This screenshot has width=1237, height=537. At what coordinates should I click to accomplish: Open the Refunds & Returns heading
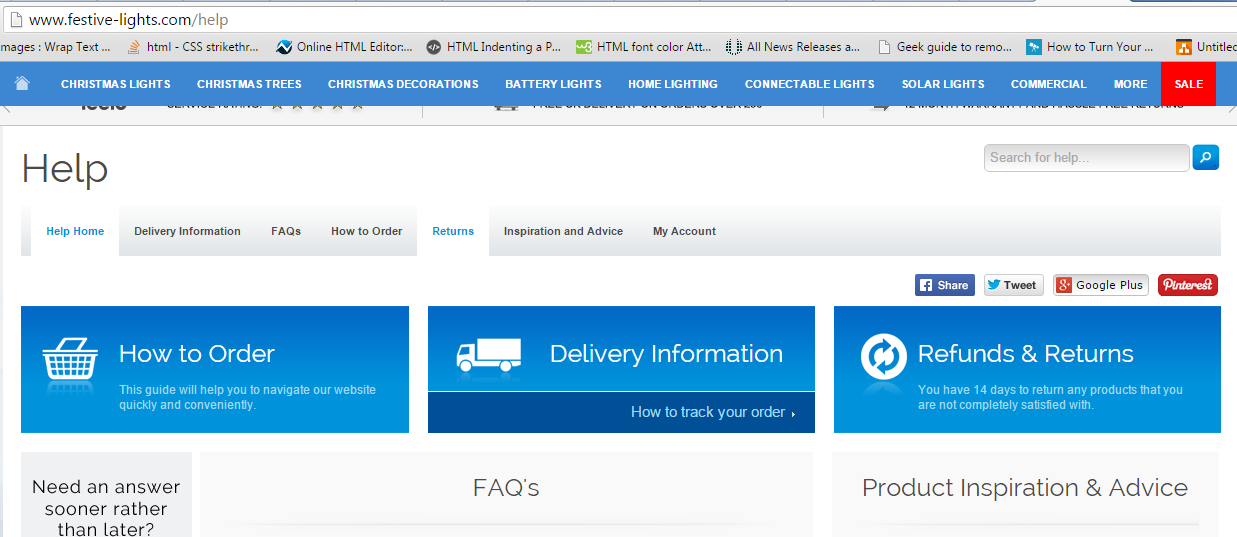point(1026,354)
